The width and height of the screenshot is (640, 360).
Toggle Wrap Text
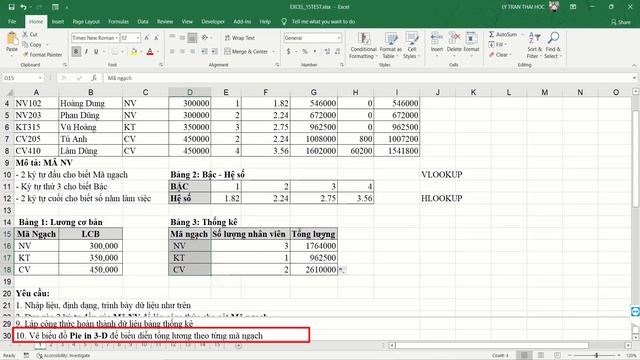point(240,38)
